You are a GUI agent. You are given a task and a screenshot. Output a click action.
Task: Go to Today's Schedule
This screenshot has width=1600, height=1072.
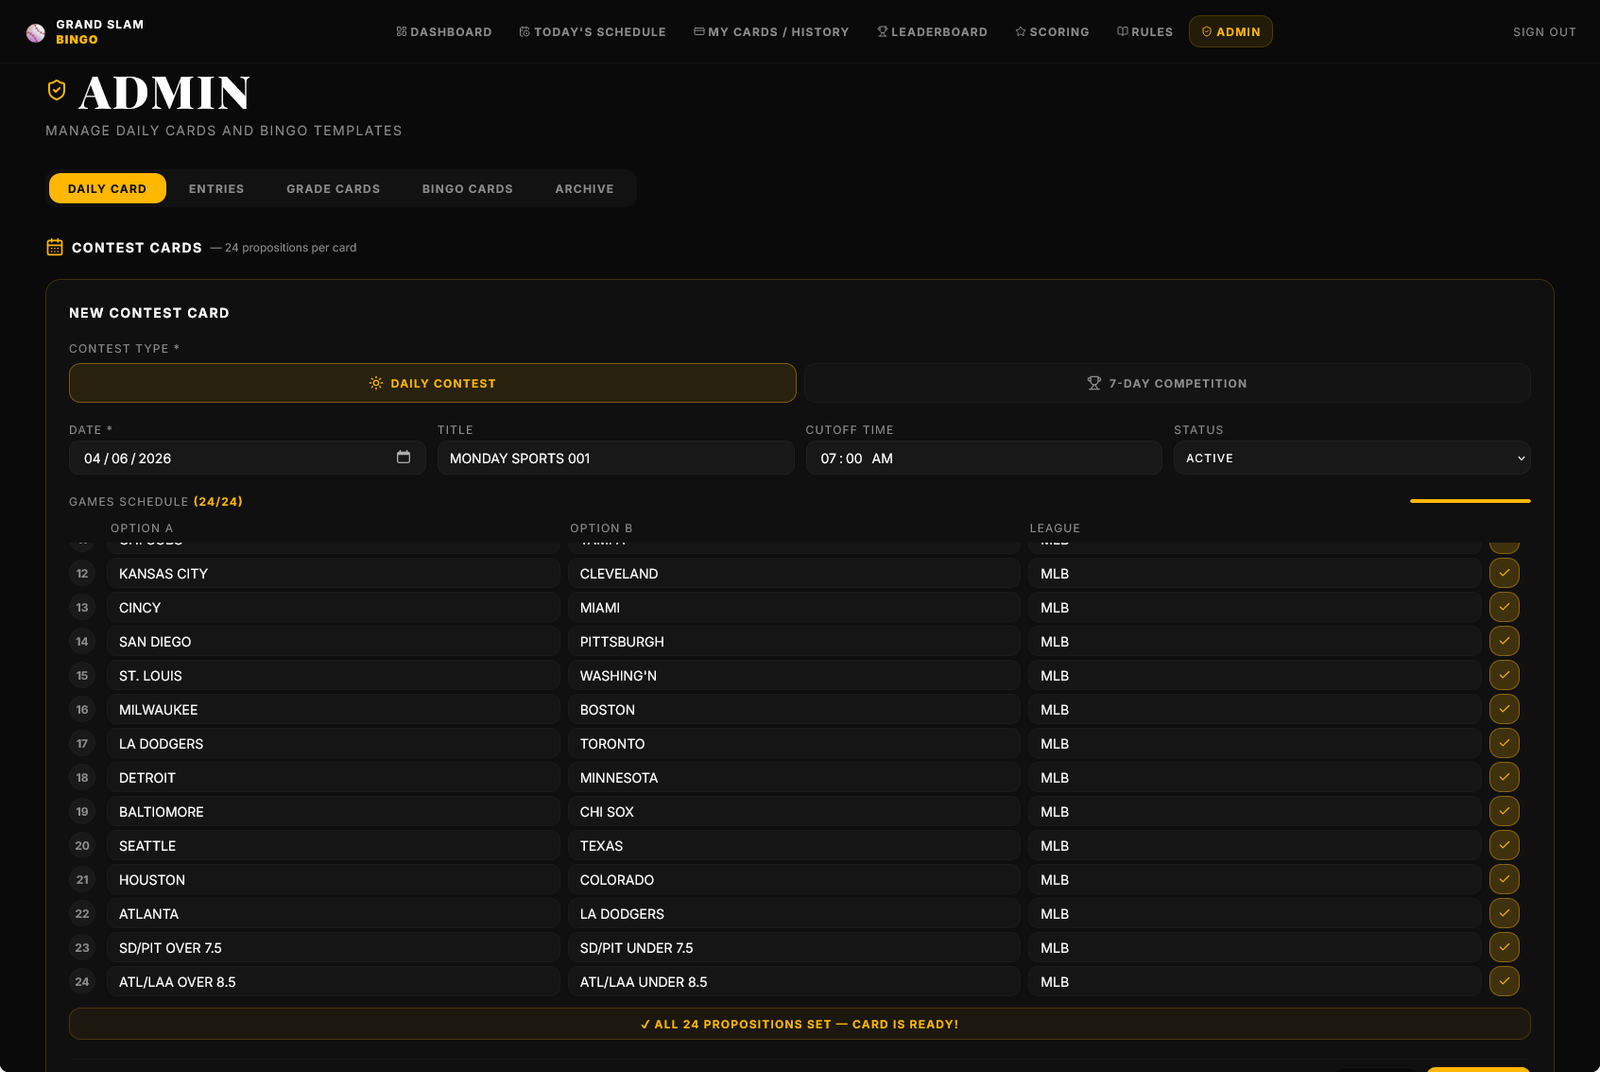click(x=592, y=32)
